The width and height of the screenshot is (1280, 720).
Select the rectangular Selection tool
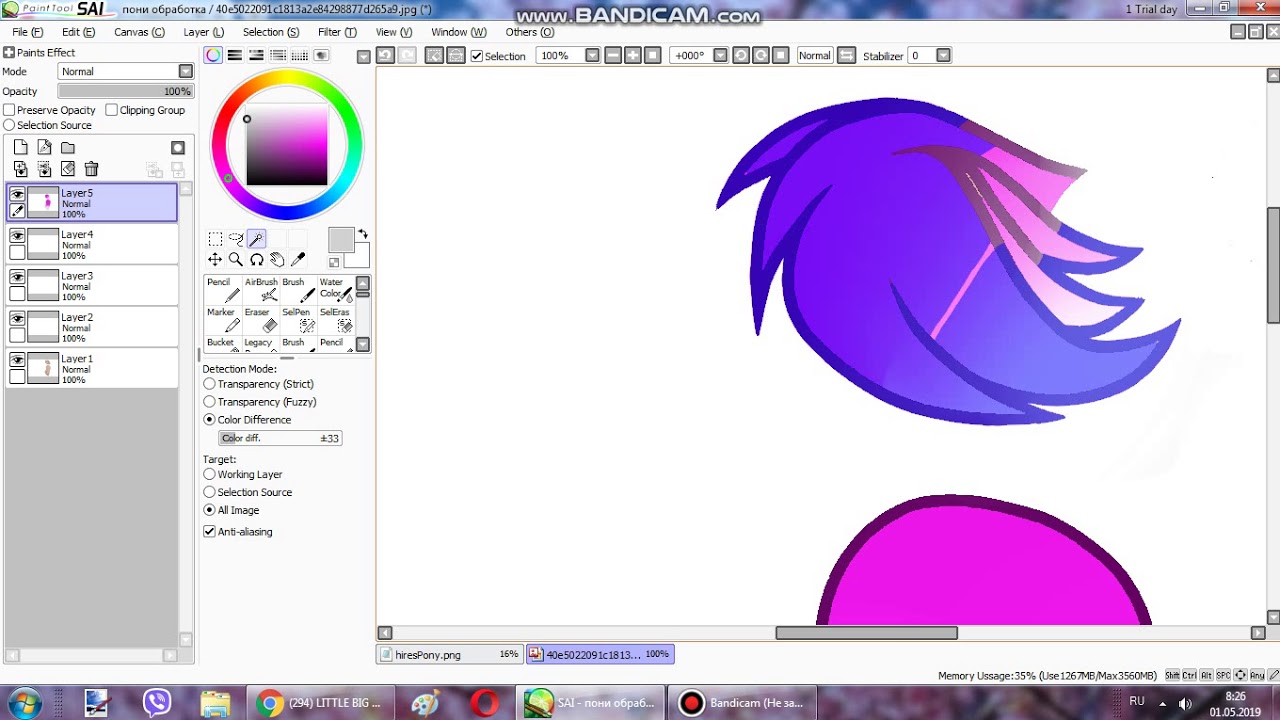pos(215,239)
